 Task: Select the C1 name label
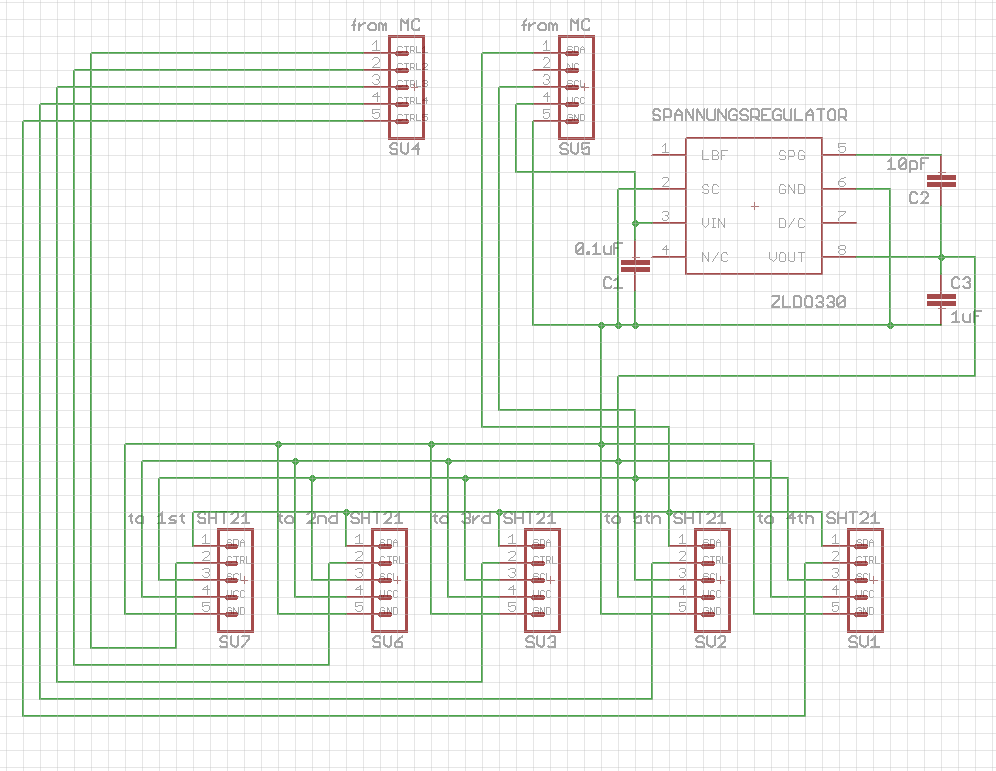612,283
